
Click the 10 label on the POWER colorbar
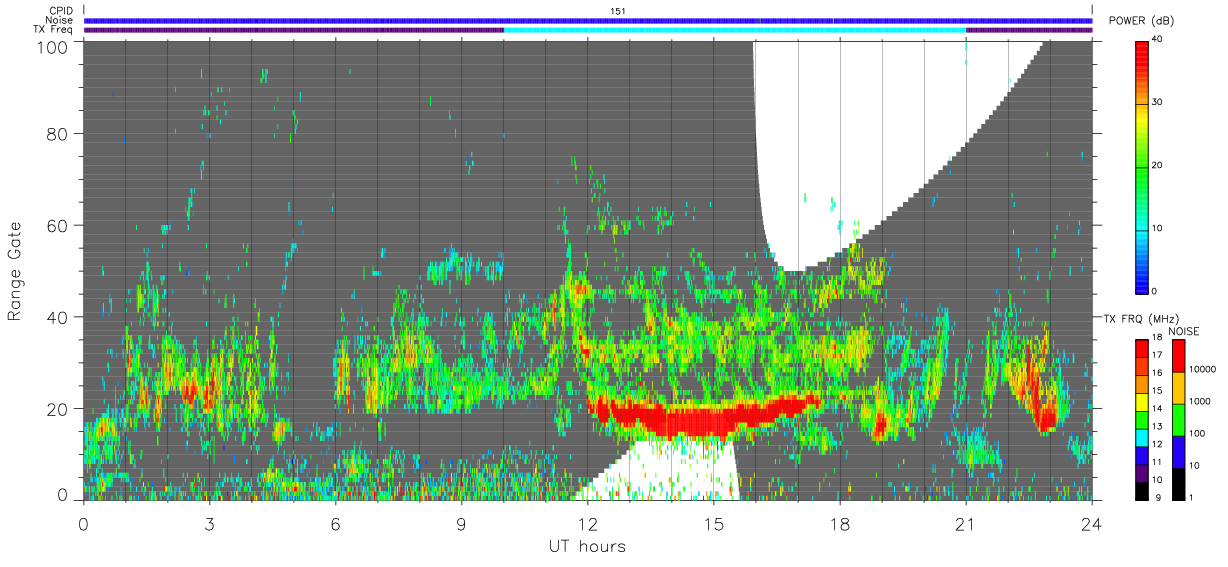1158,228
